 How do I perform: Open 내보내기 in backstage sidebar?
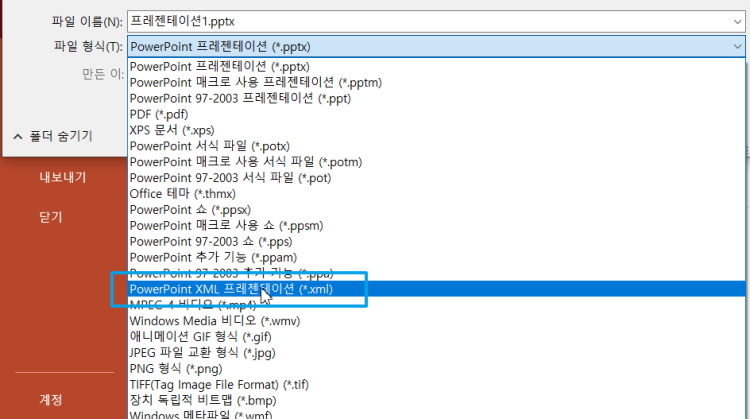pyautogui.click(x=63, y=177)
